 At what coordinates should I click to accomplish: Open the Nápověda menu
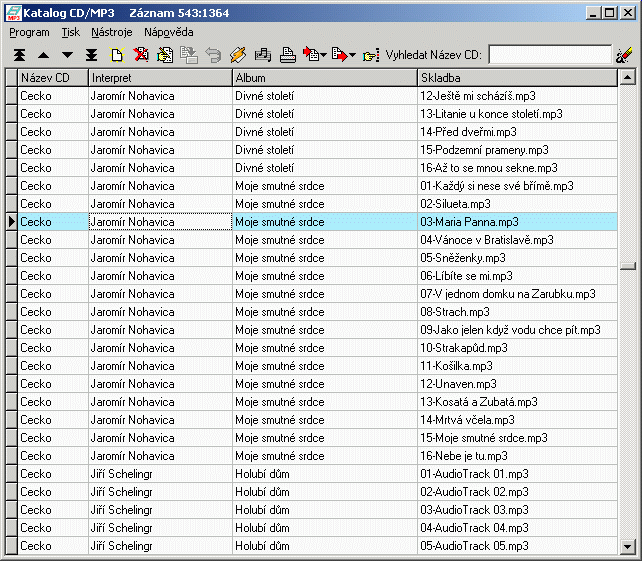[169, 32]
